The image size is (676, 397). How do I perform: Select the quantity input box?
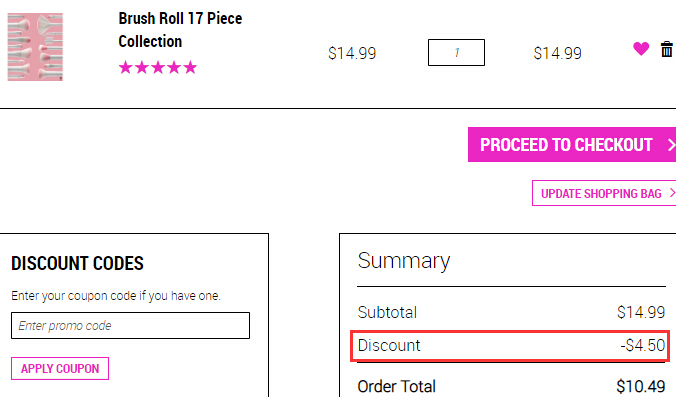point(456,53)
